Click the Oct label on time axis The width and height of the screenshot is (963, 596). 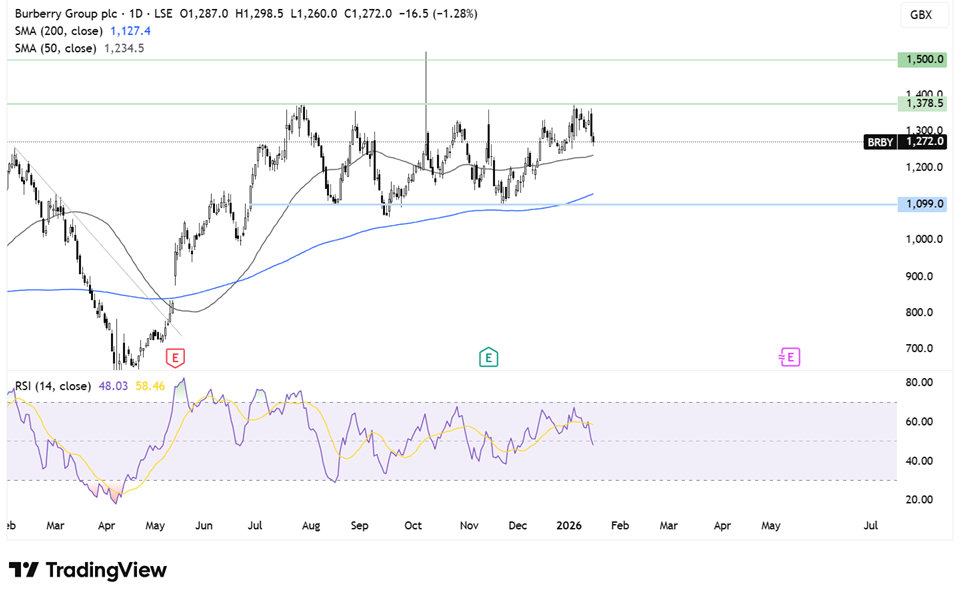(x=413, y=525)
